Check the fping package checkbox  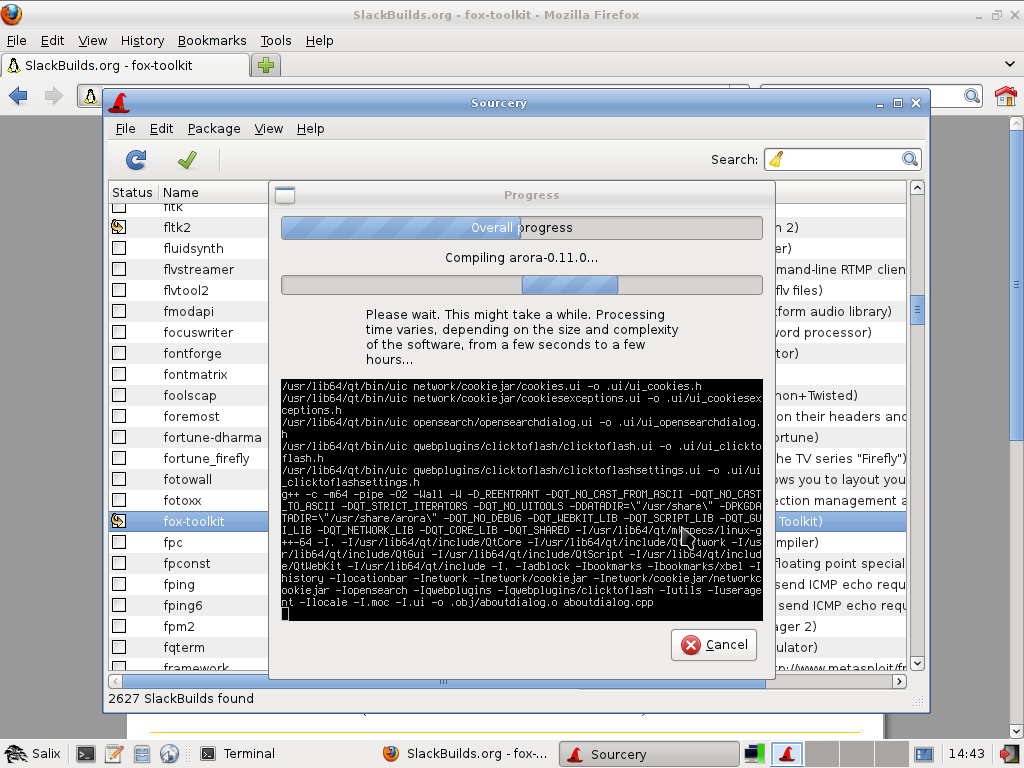tap(119, 584)
